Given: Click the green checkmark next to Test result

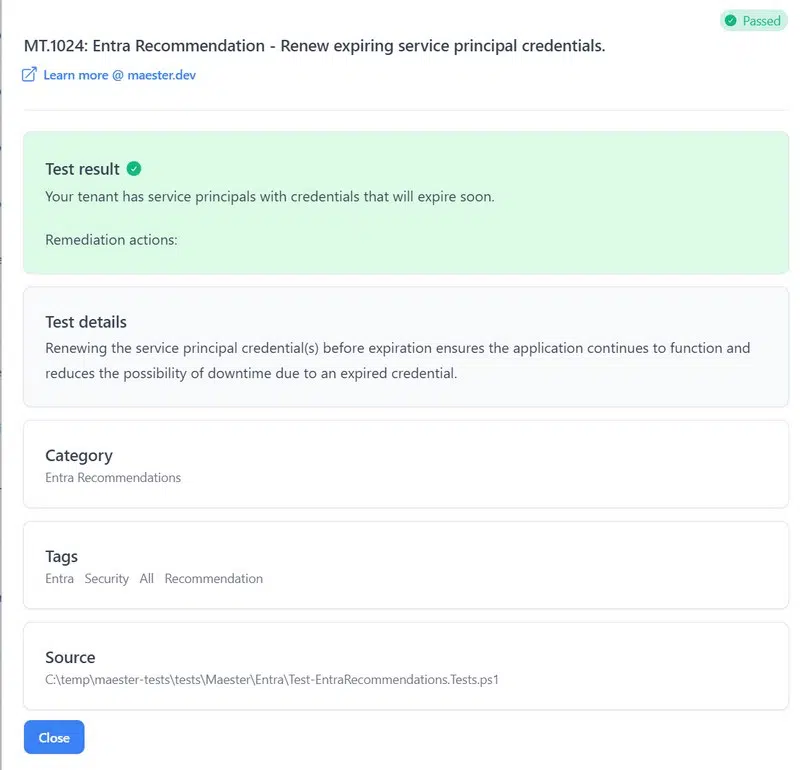Looking at the screenshot, I should click(134, 169).
